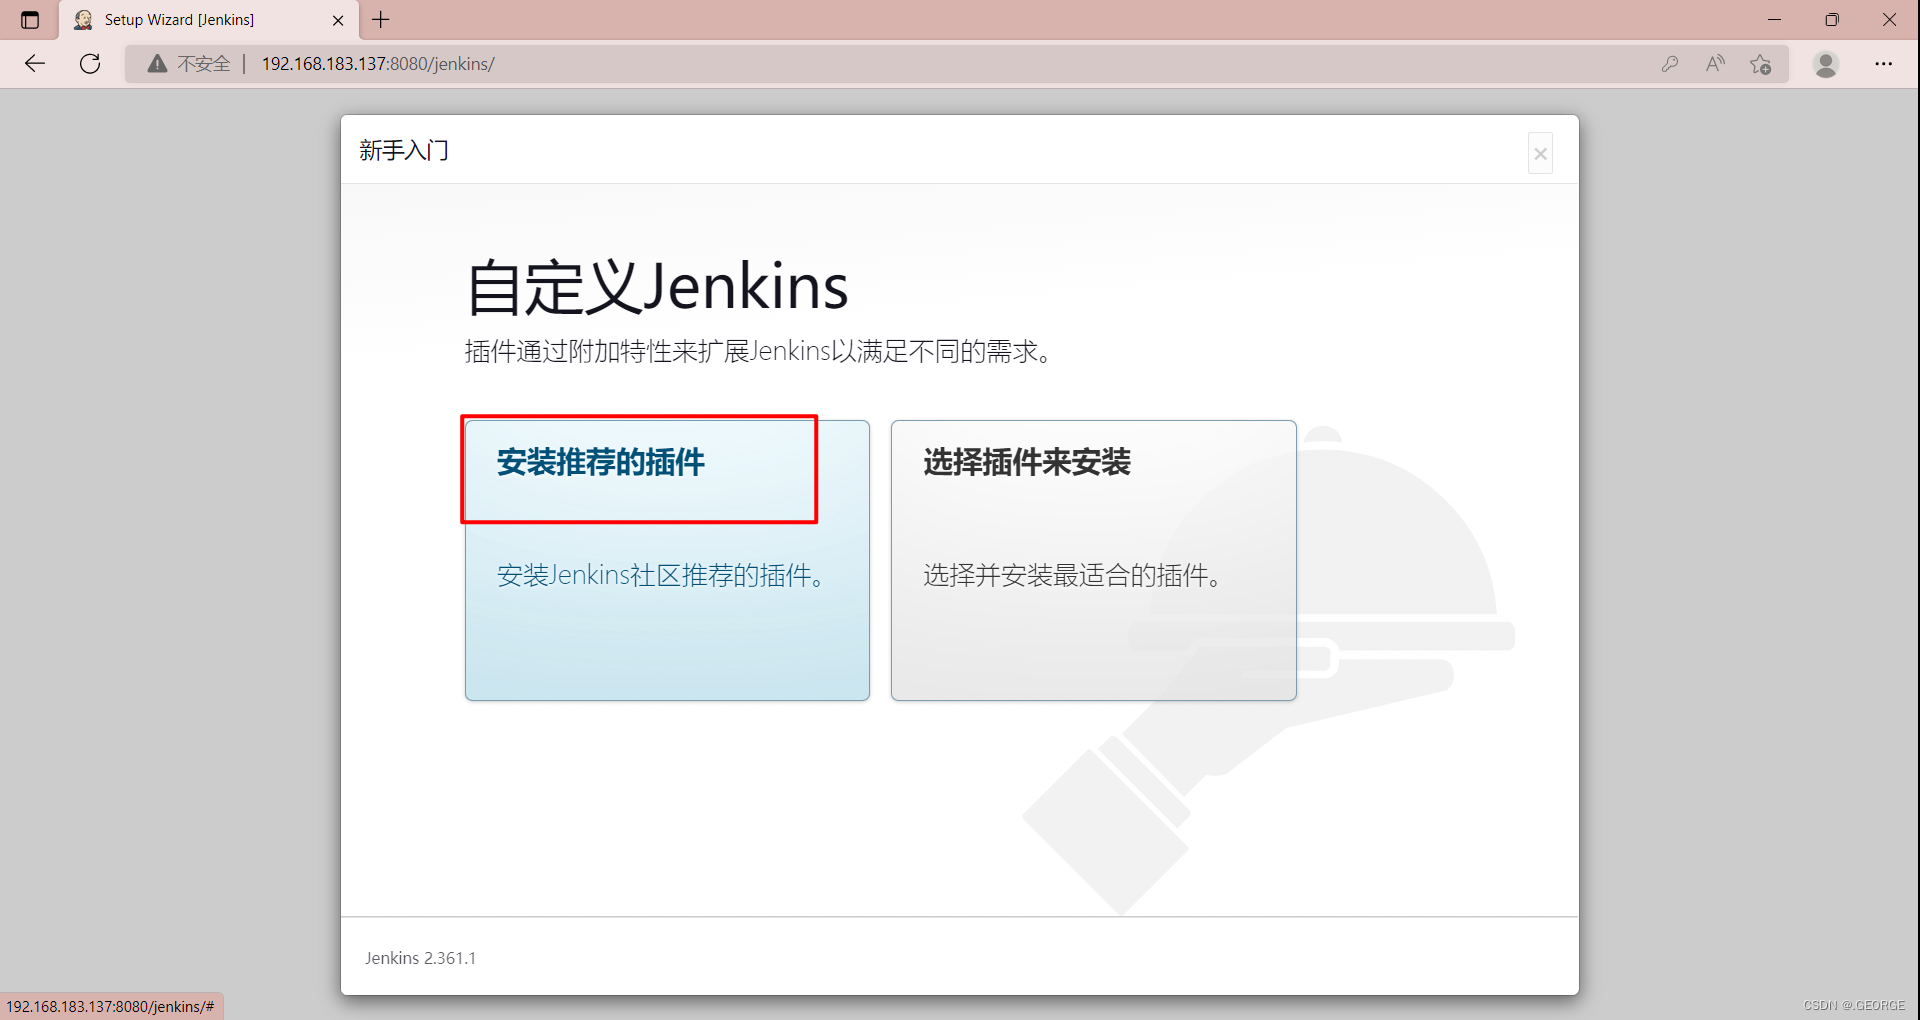Open the browser settings and more menu

click(1884, 64)
